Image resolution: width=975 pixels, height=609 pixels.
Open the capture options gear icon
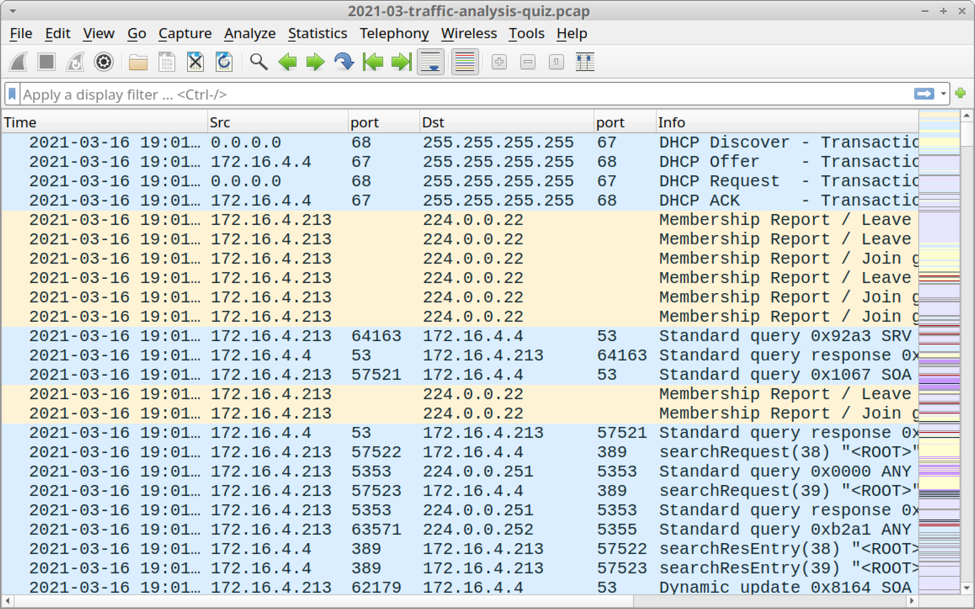coord(103,62)
